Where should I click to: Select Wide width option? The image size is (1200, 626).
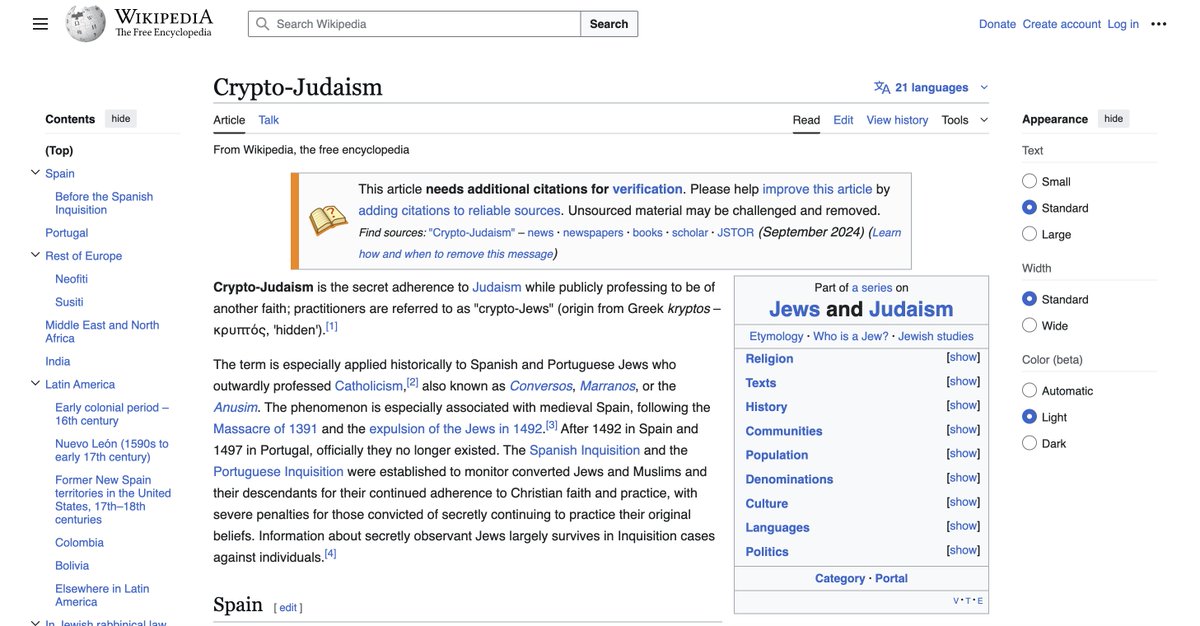(x=1029, y=325)
